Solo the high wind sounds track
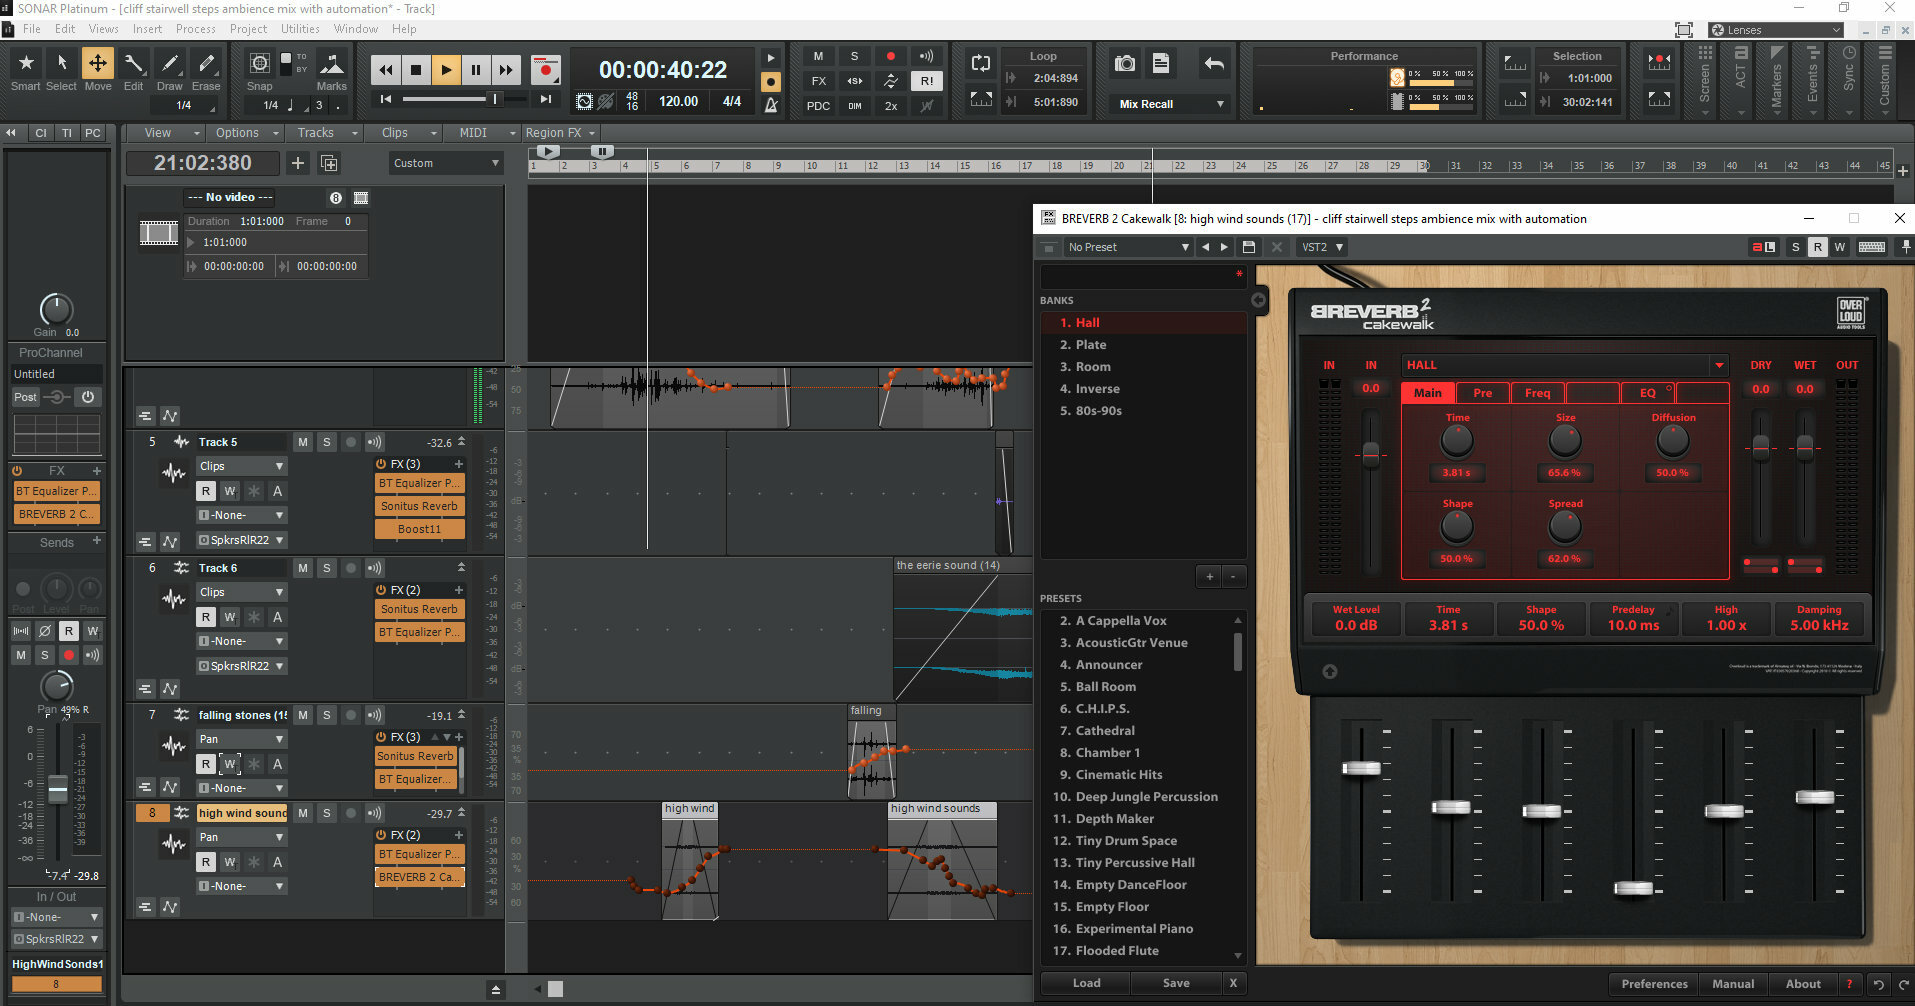The image size is (1915, 1006). tap(327, 813)
